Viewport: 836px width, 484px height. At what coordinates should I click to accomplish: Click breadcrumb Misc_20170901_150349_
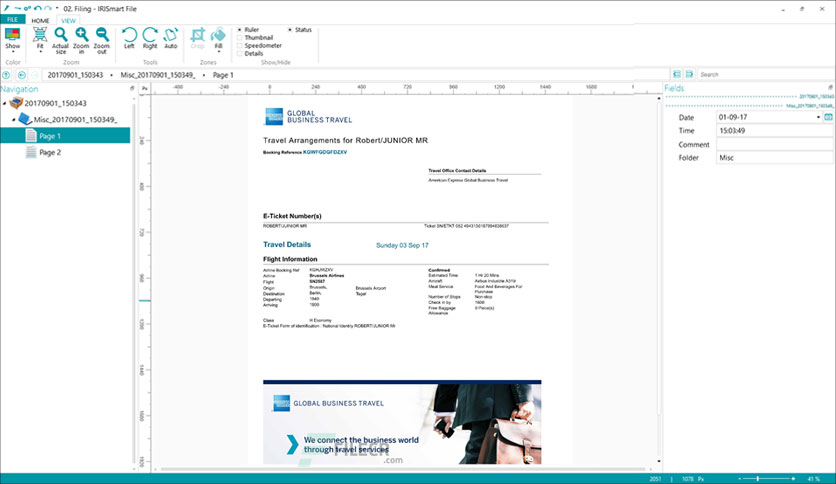[158, 75]
